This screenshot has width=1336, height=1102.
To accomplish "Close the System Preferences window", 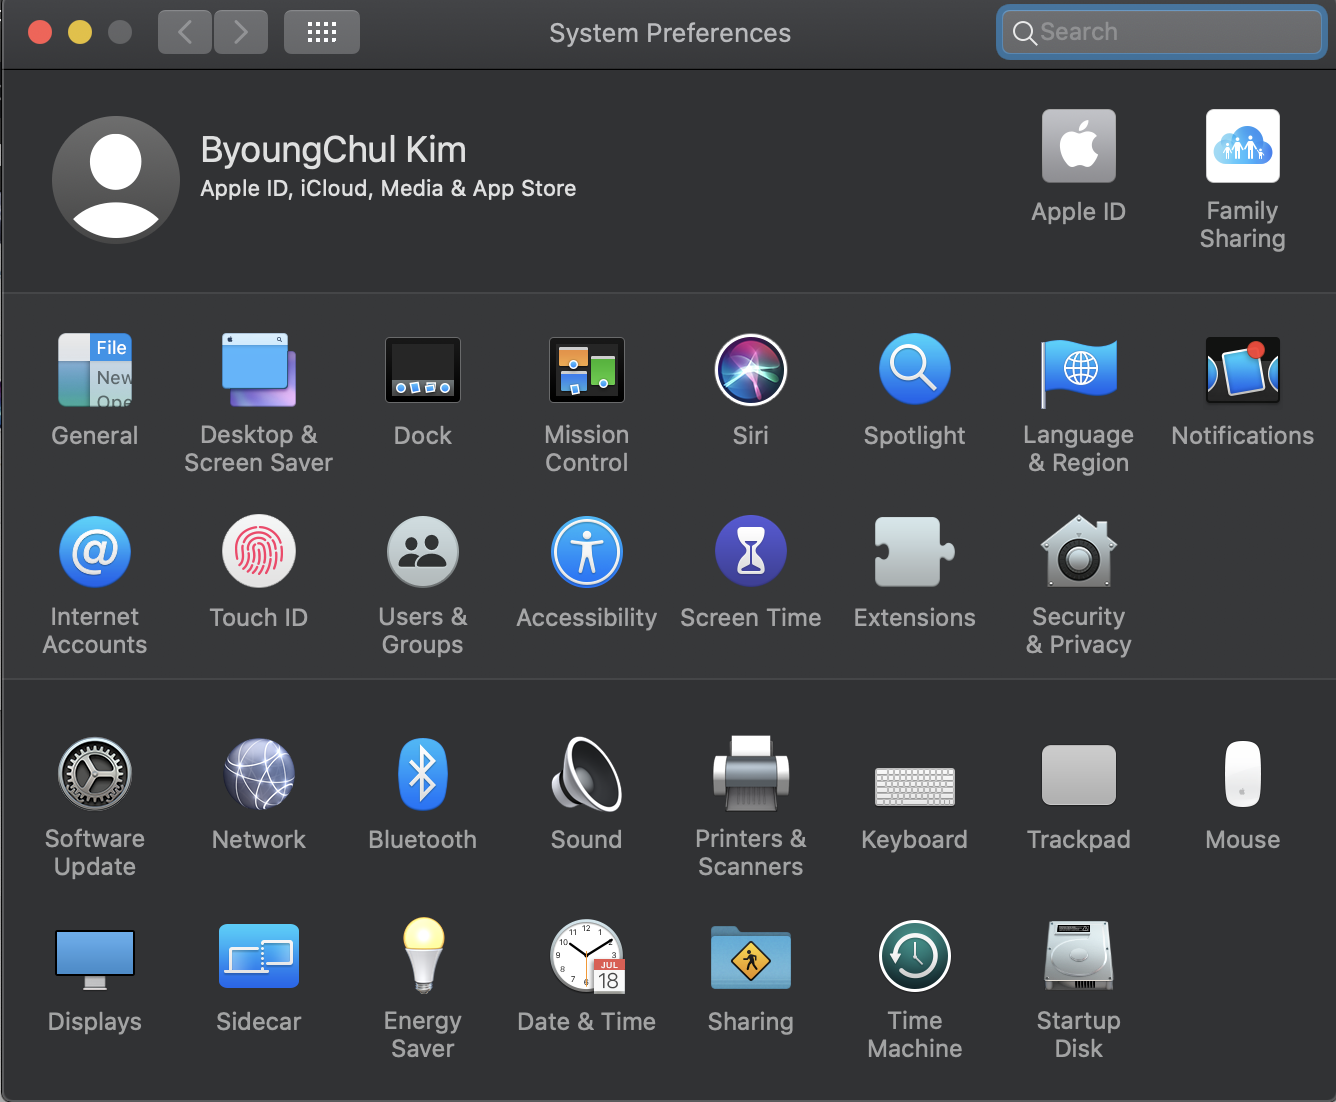I will coord(40,32).
